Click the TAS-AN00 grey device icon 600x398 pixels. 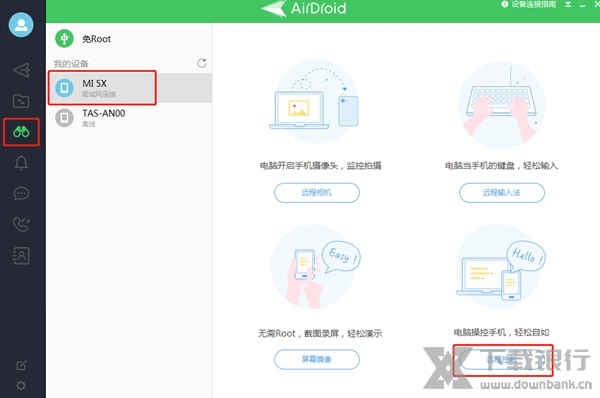(64, 117)
